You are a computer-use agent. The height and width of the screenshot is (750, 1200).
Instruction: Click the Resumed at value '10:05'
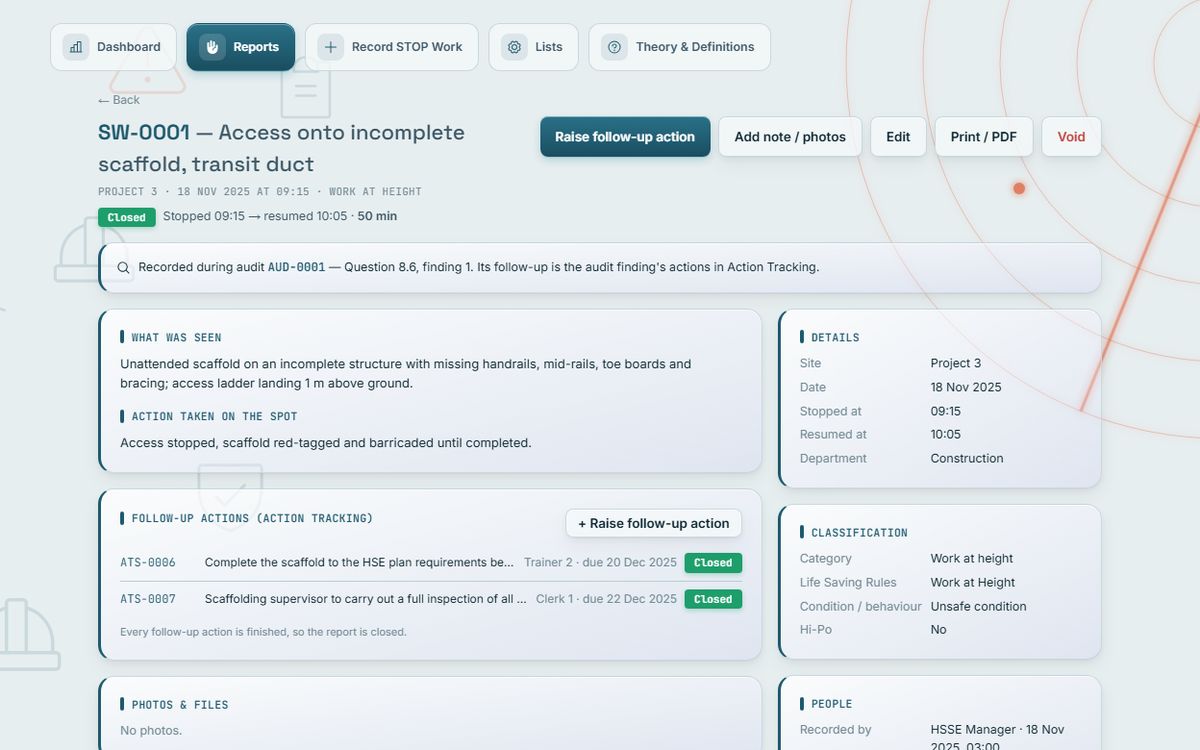point(946,434)
